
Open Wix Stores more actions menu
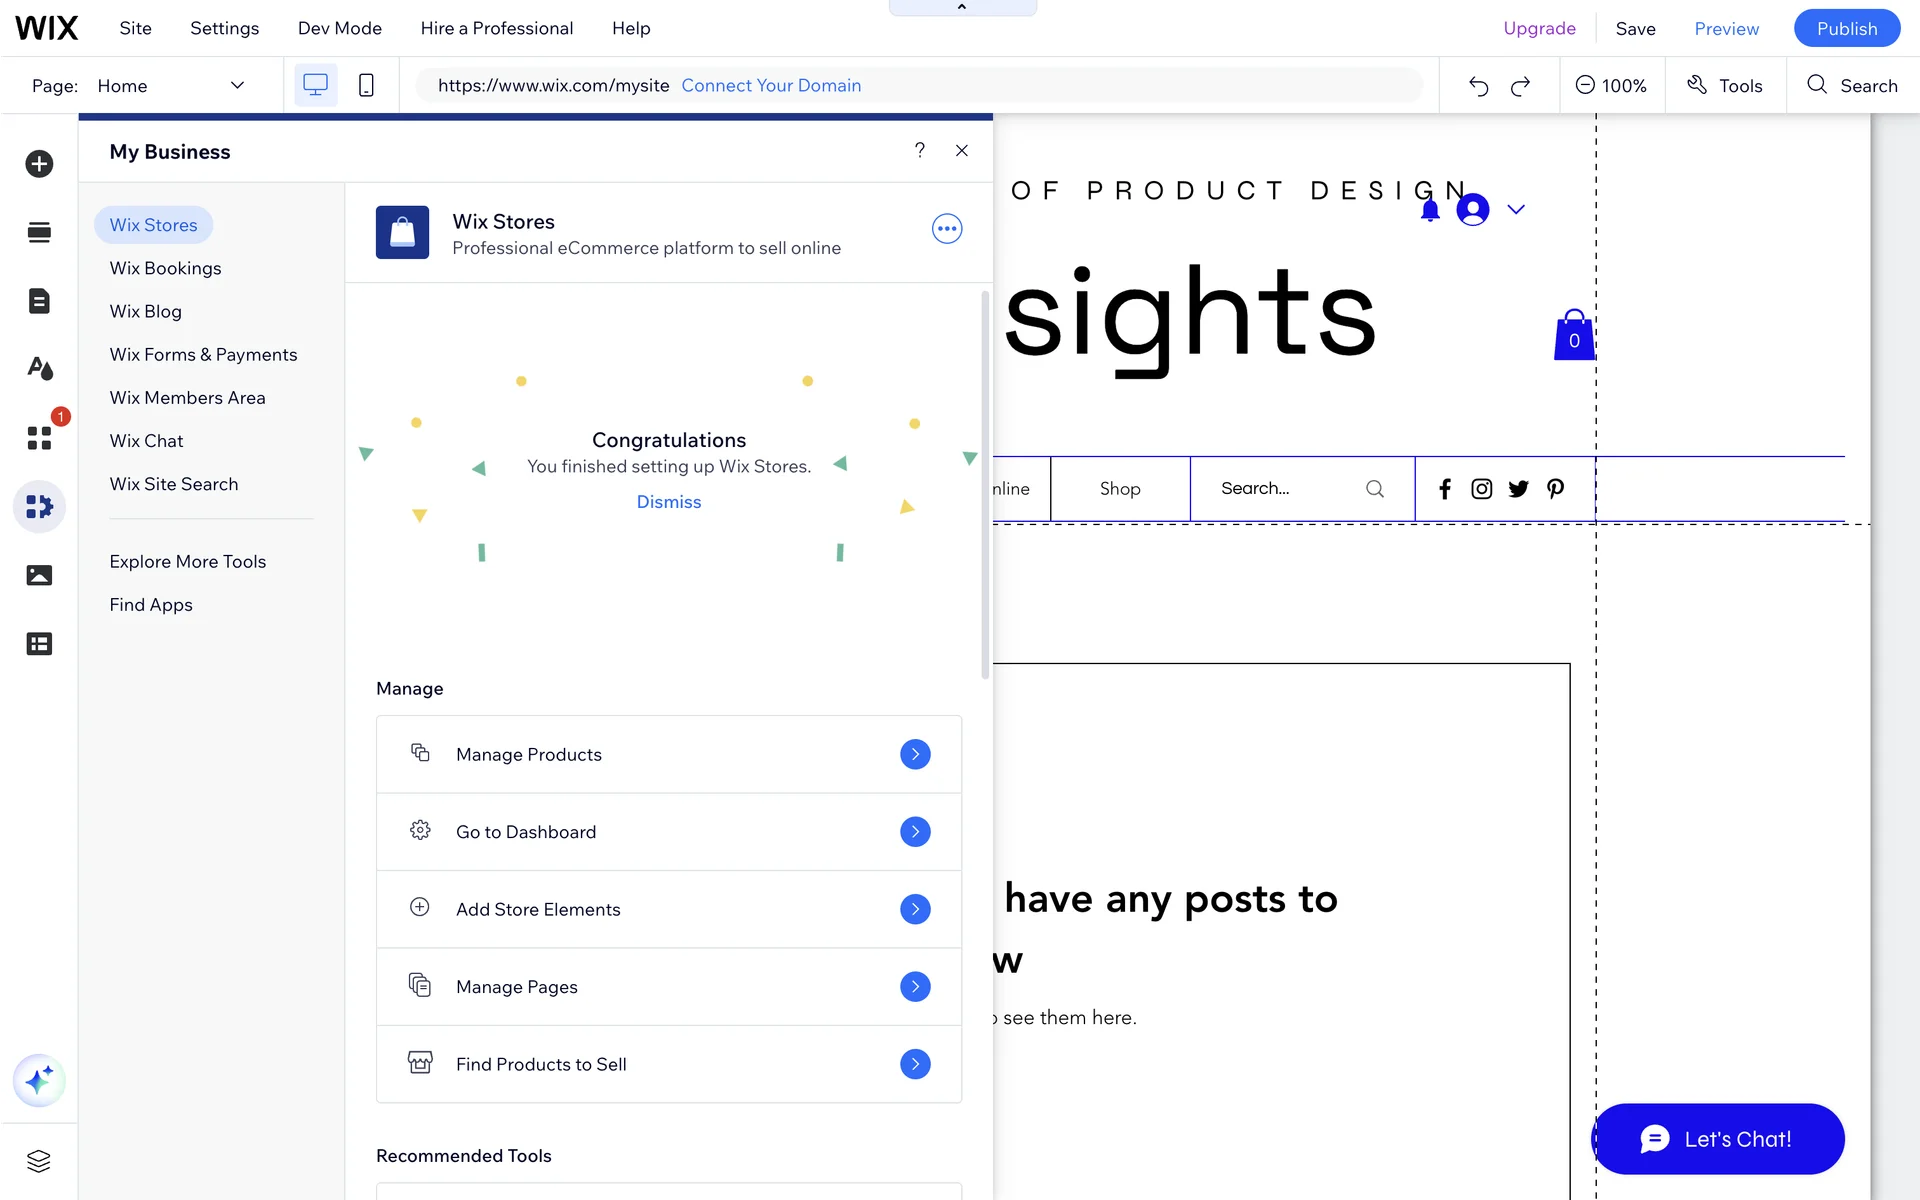click(946, 229)
